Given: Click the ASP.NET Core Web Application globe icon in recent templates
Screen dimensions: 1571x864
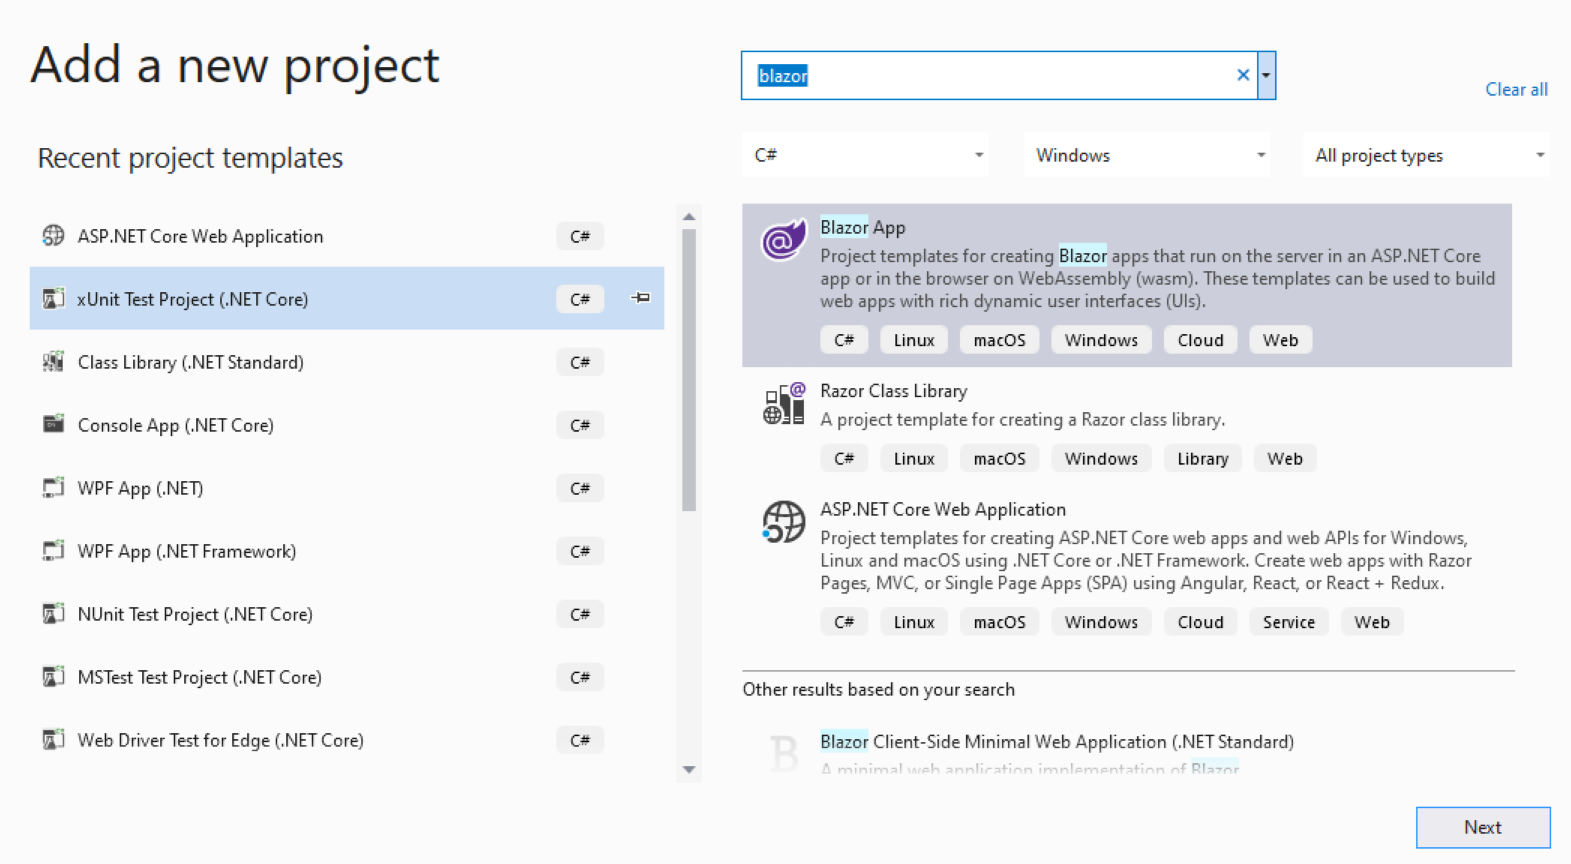Looking at the screenshot, I should (x=53, y=236).
